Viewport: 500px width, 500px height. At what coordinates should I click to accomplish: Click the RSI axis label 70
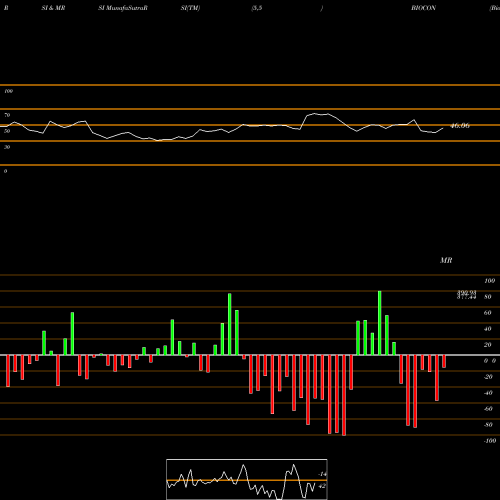point(7,115)
